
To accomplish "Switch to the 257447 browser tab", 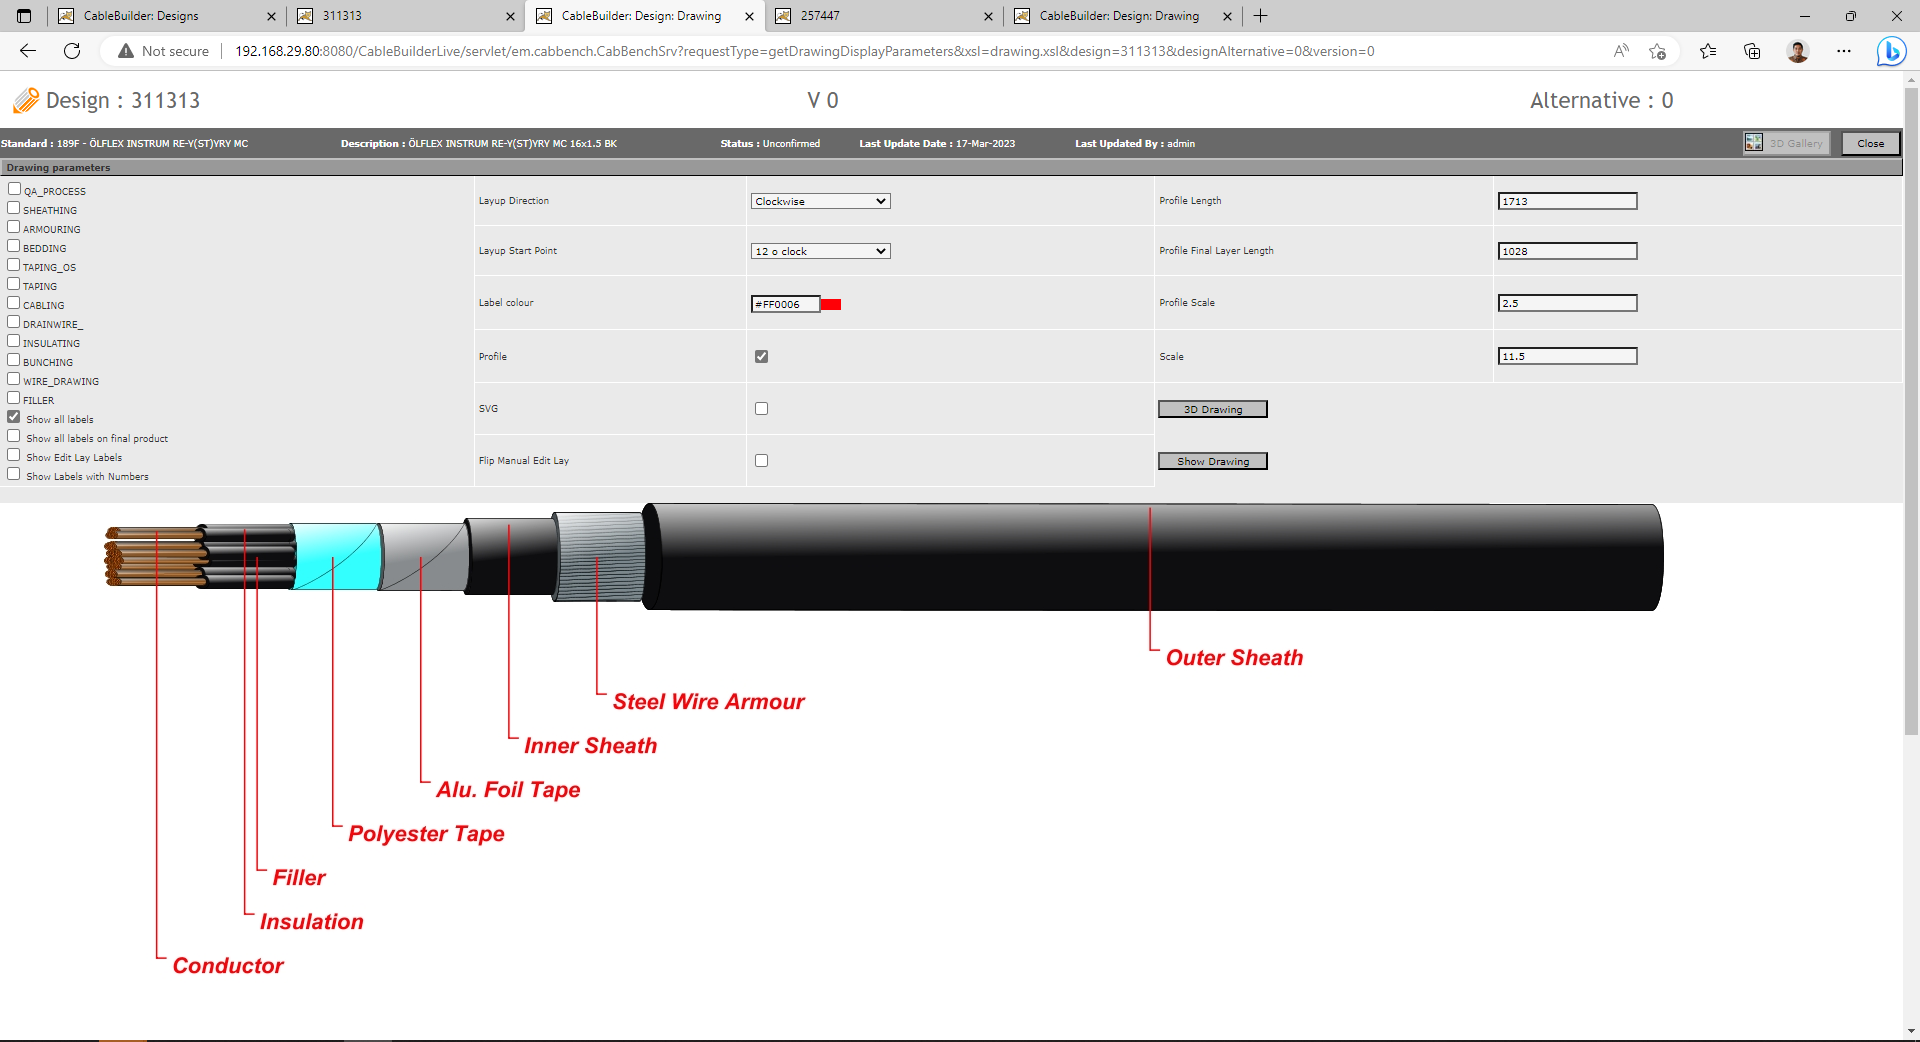I will 882,16.
